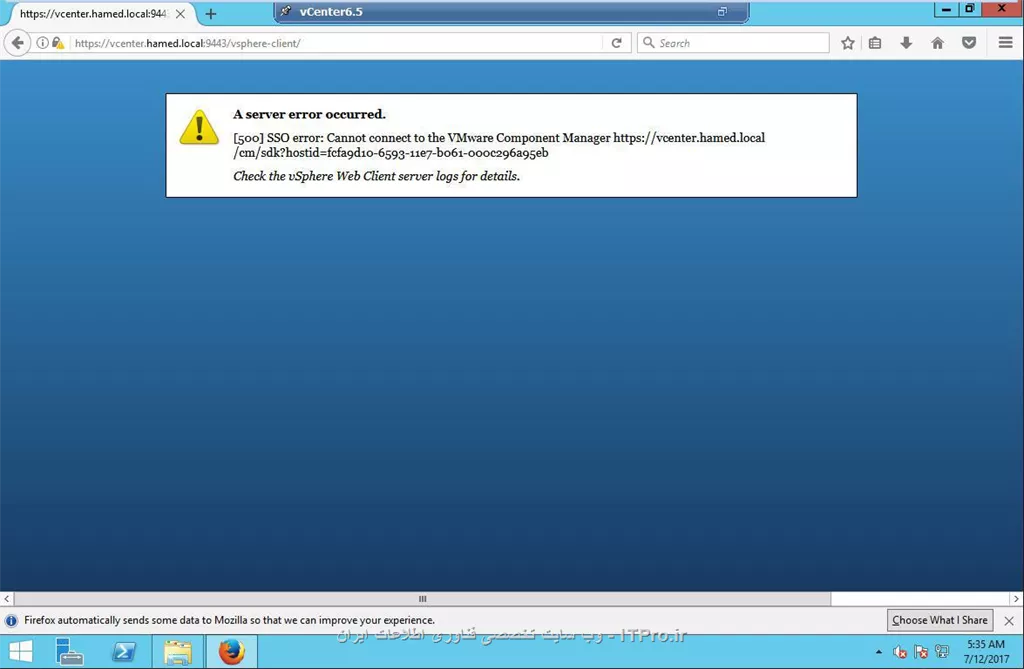Go back with the Firefox back arrow
The width and height of the screenshot is (1024, 669).
(x=18, y=43)
